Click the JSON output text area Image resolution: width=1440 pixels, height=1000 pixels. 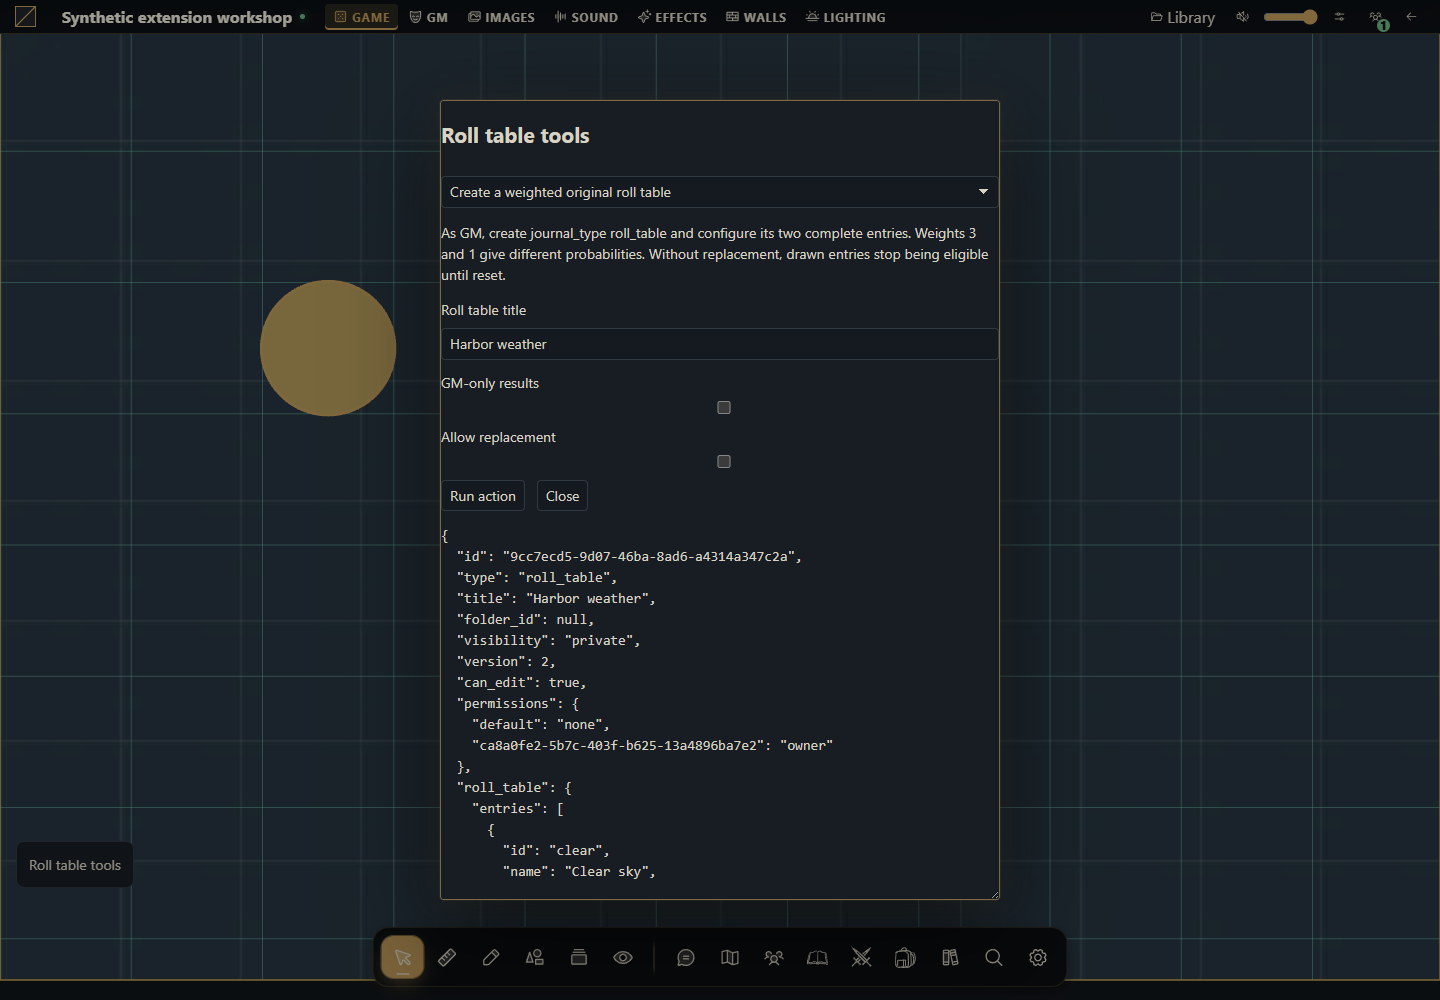[x=720, y=712]
